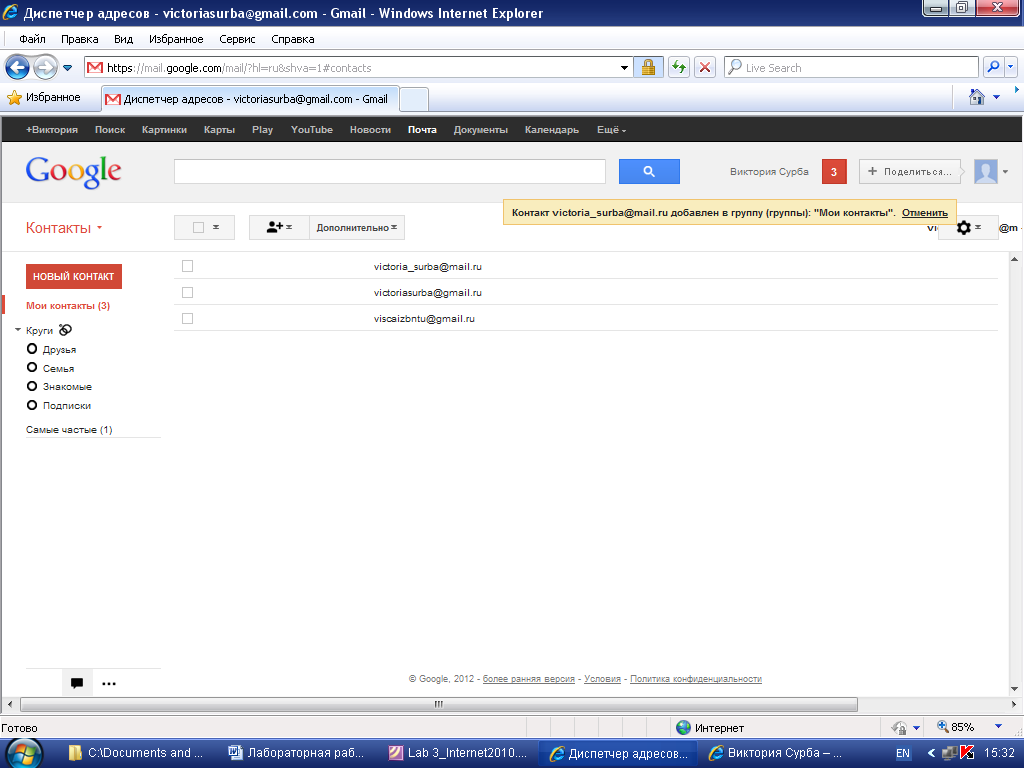Open the Контакты dropdown switcher
This screenshot has width=1024, height=768.
64,228
